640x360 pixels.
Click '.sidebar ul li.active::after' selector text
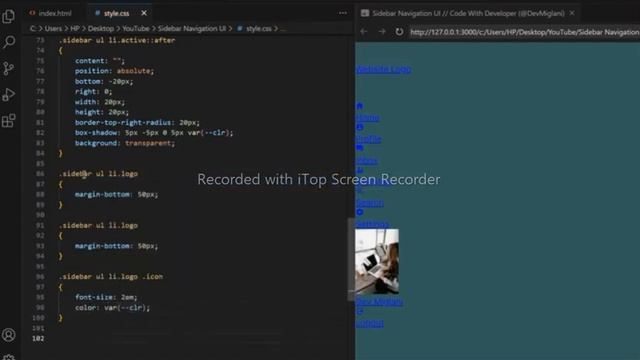(x=117, y=40)
